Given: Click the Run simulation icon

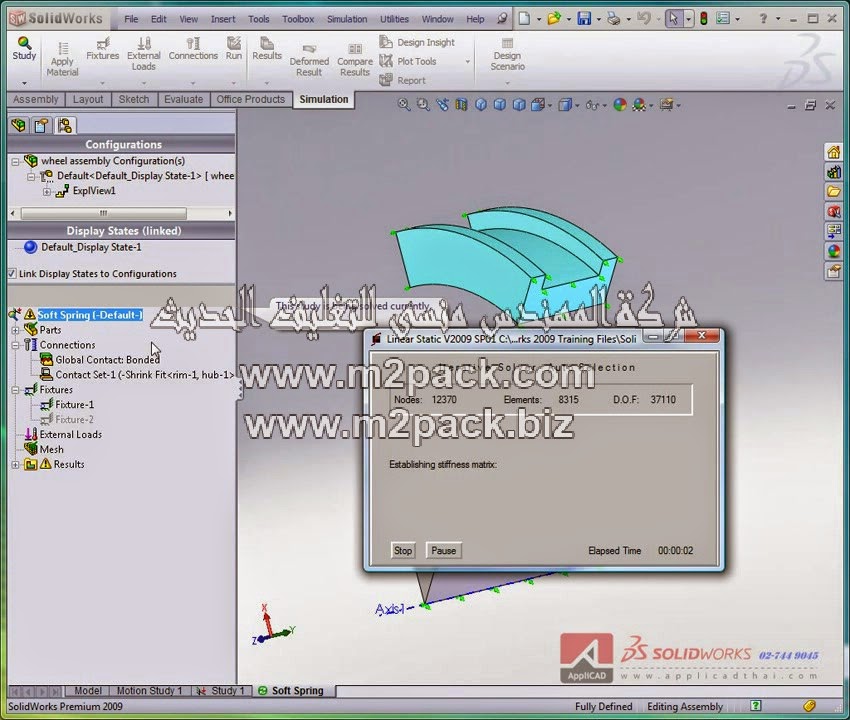Looking at the screenshot, I should tap(234, 49).
